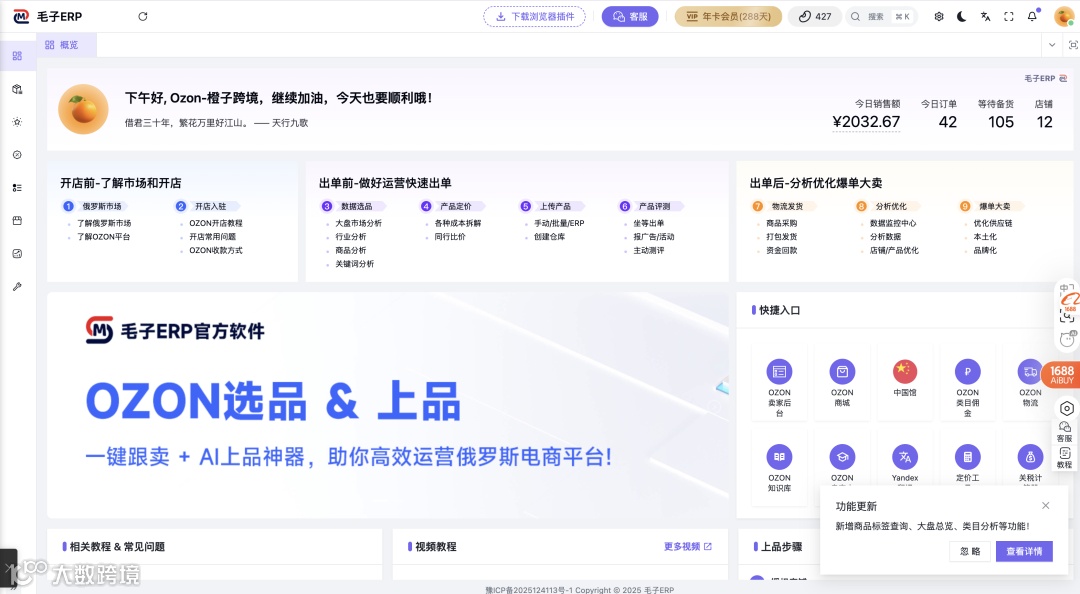This screenshot has height=594, width=1080.
Task: Toggle dark mode moon icon
Action: [x=962, y=17]
